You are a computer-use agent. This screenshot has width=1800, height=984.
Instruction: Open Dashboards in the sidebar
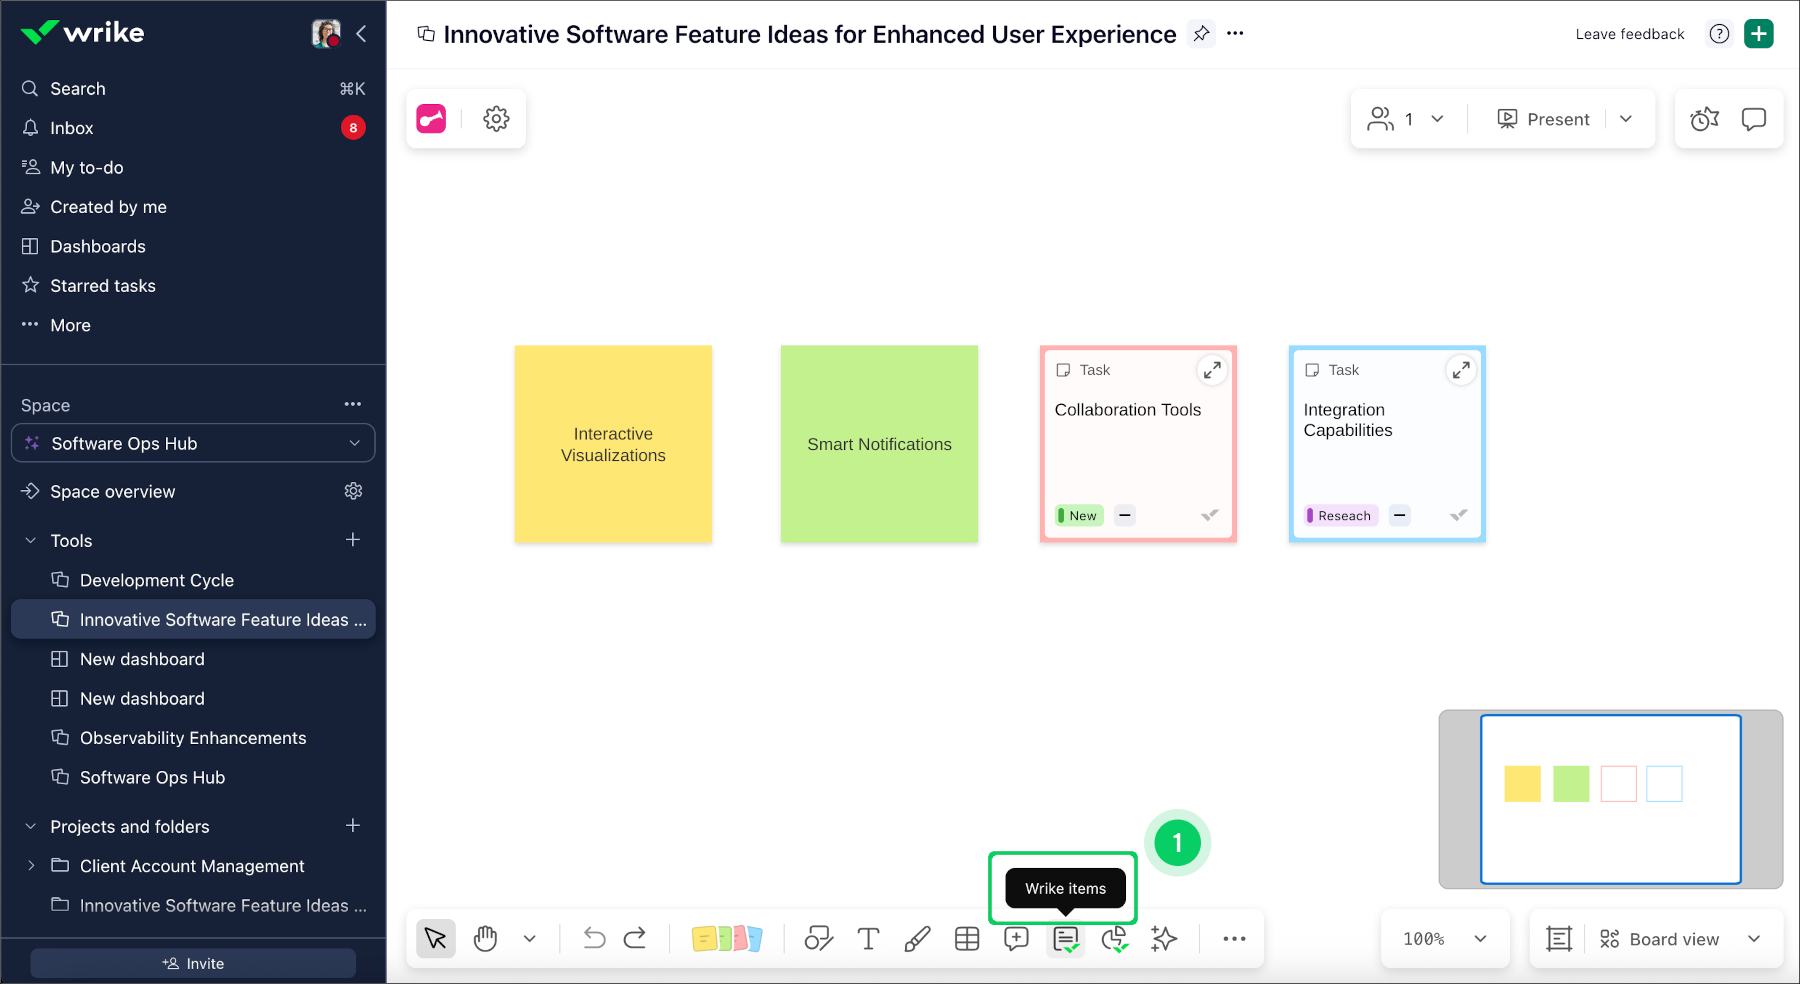[98, 246]
